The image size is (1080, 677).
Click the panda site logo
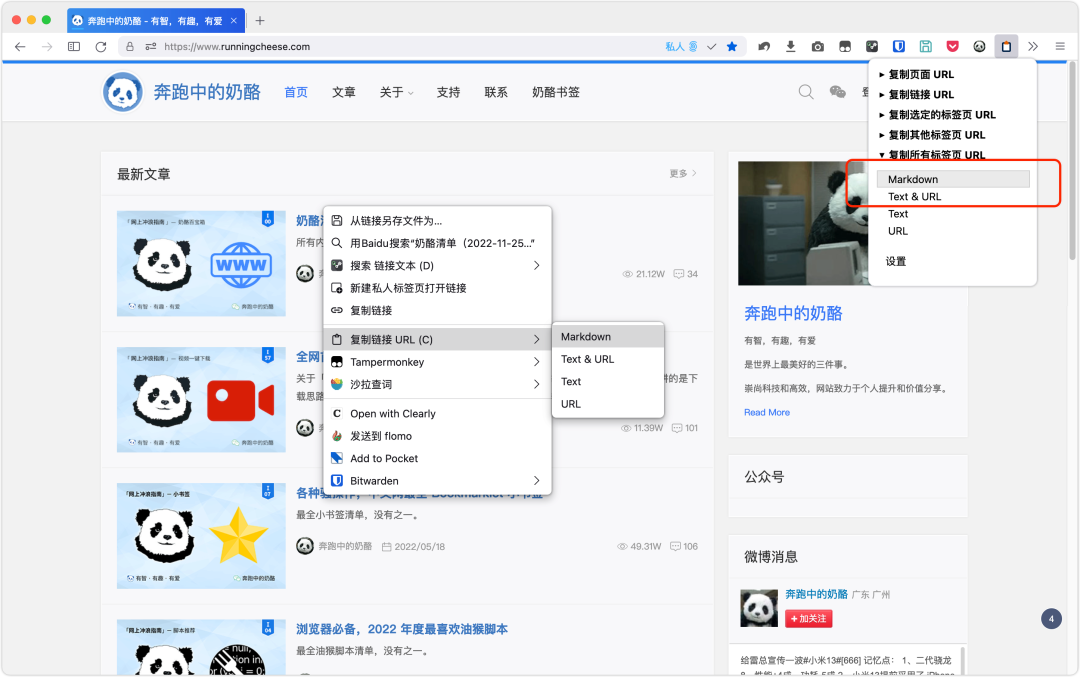123,92
